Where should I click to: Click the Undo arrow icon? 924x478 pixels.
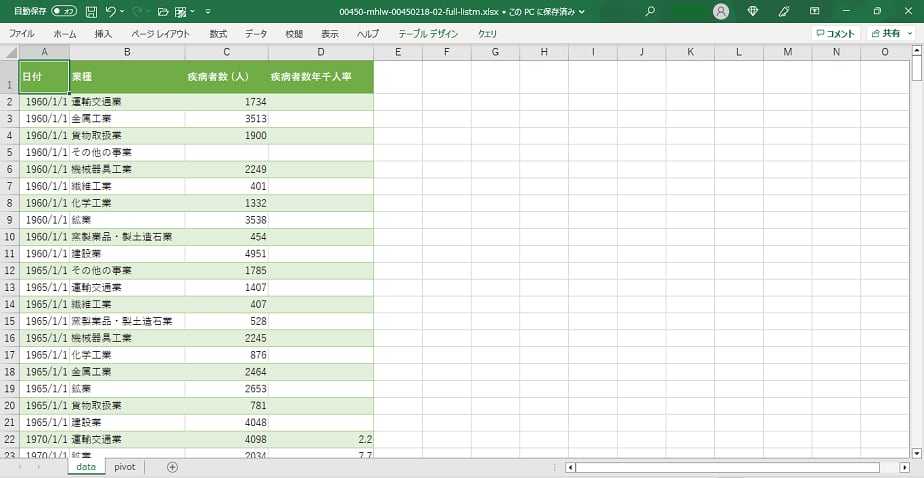[x=110, y=11]
